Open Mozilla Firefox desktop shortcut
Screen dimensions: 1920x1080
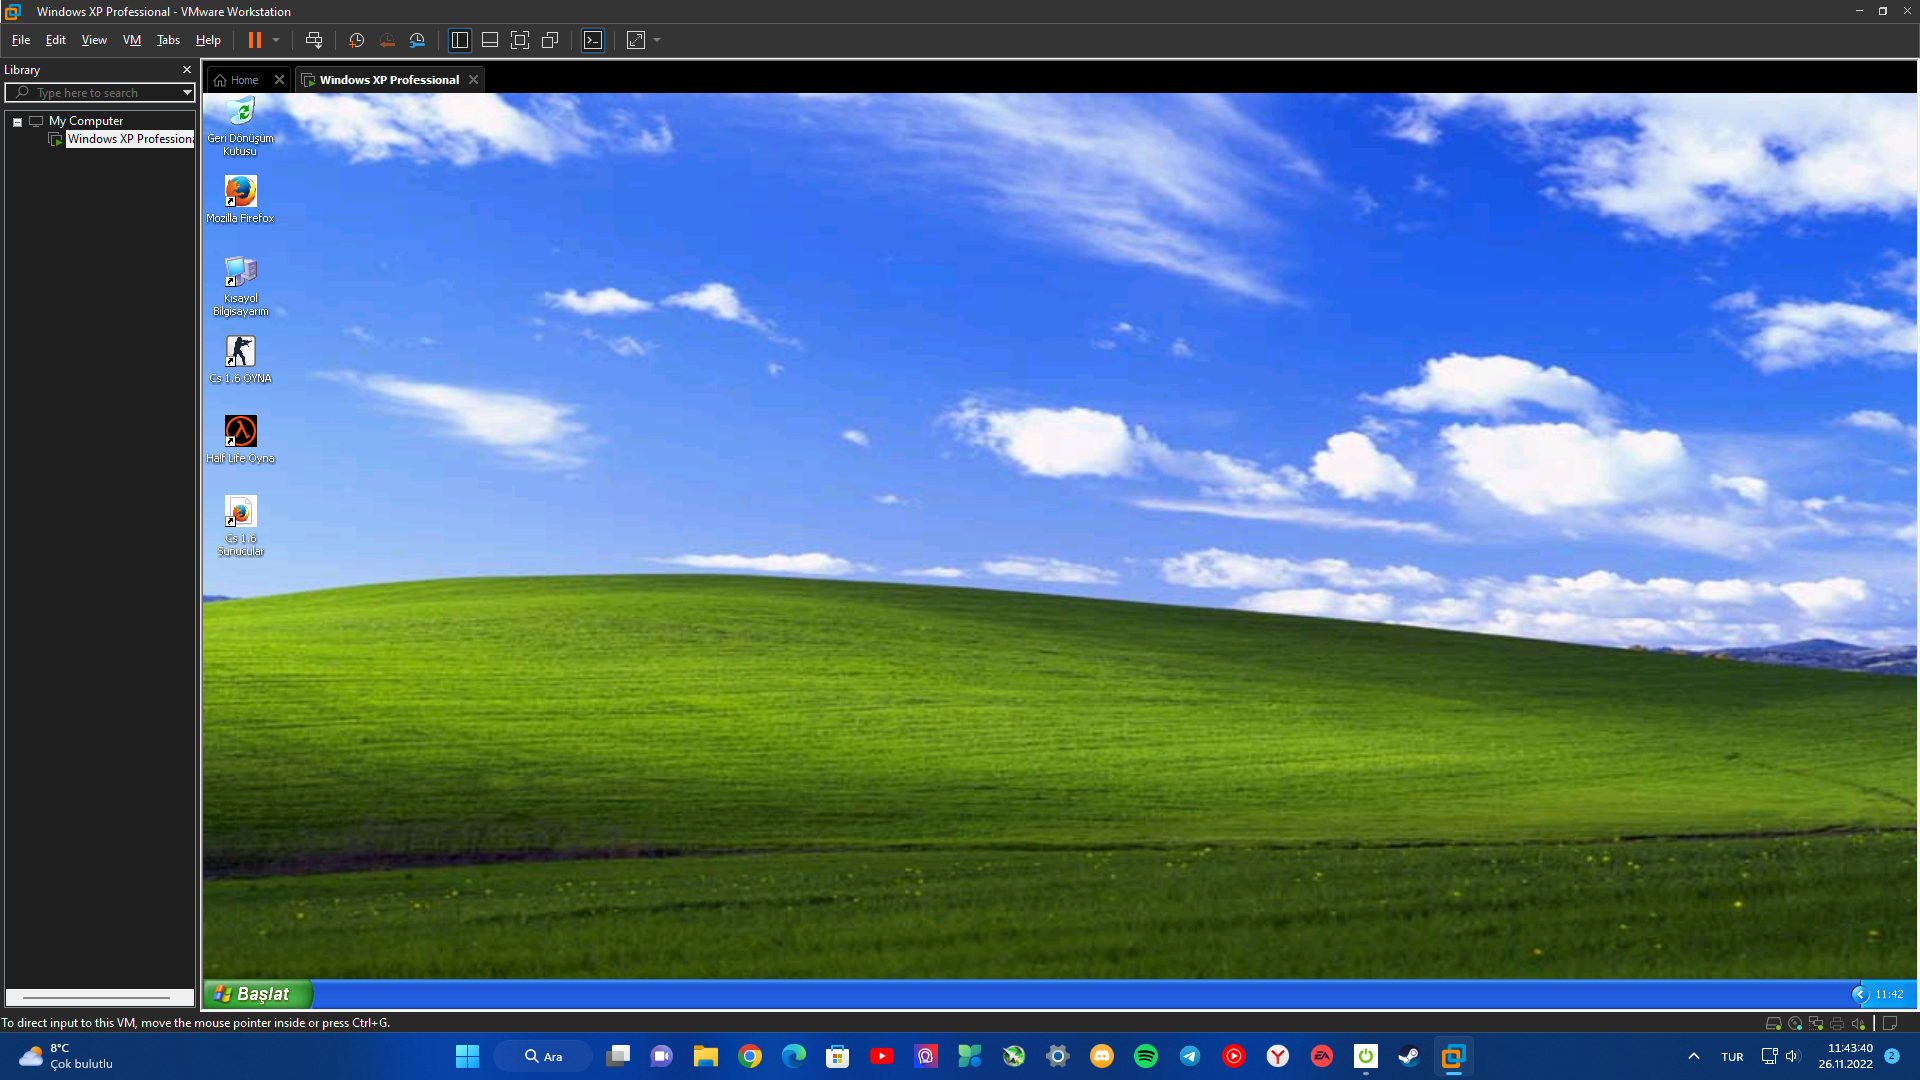[240, 192]
